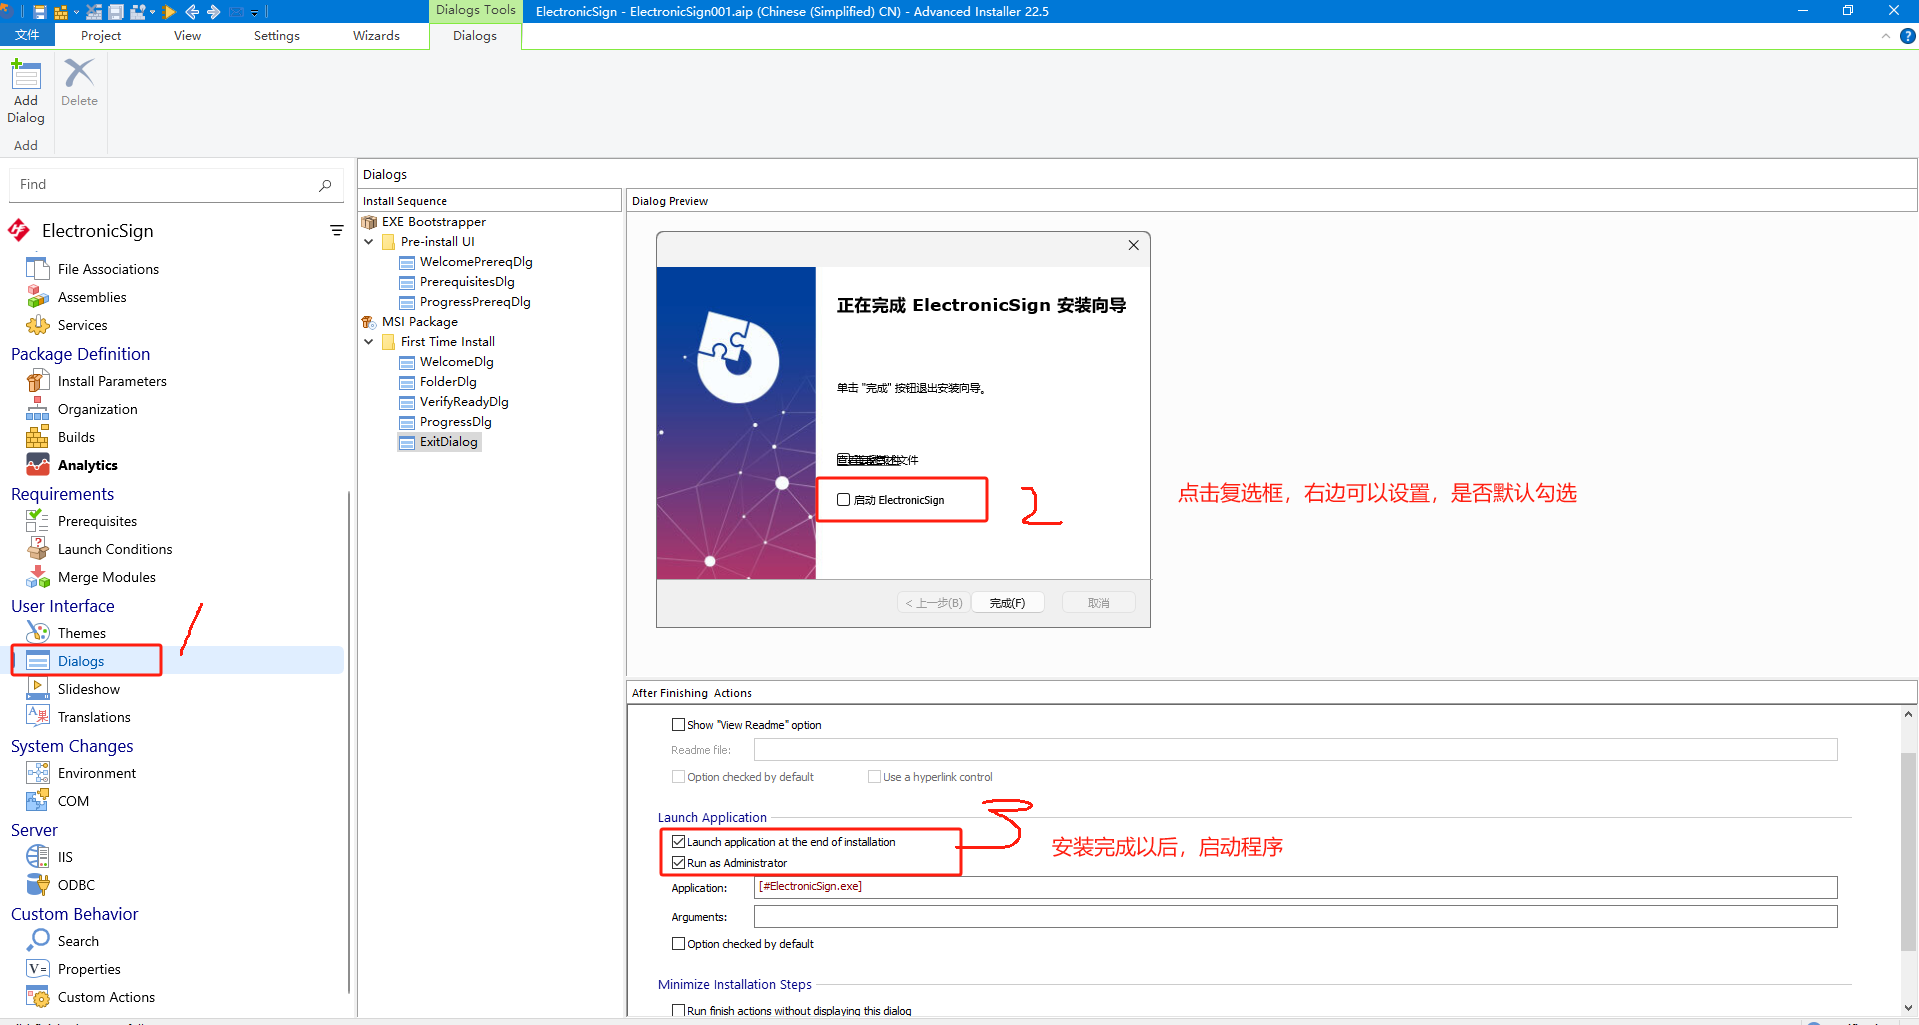Click the navigate Back arrow icon
The height and width of the screenshot is (1025, 1919).
192,12
